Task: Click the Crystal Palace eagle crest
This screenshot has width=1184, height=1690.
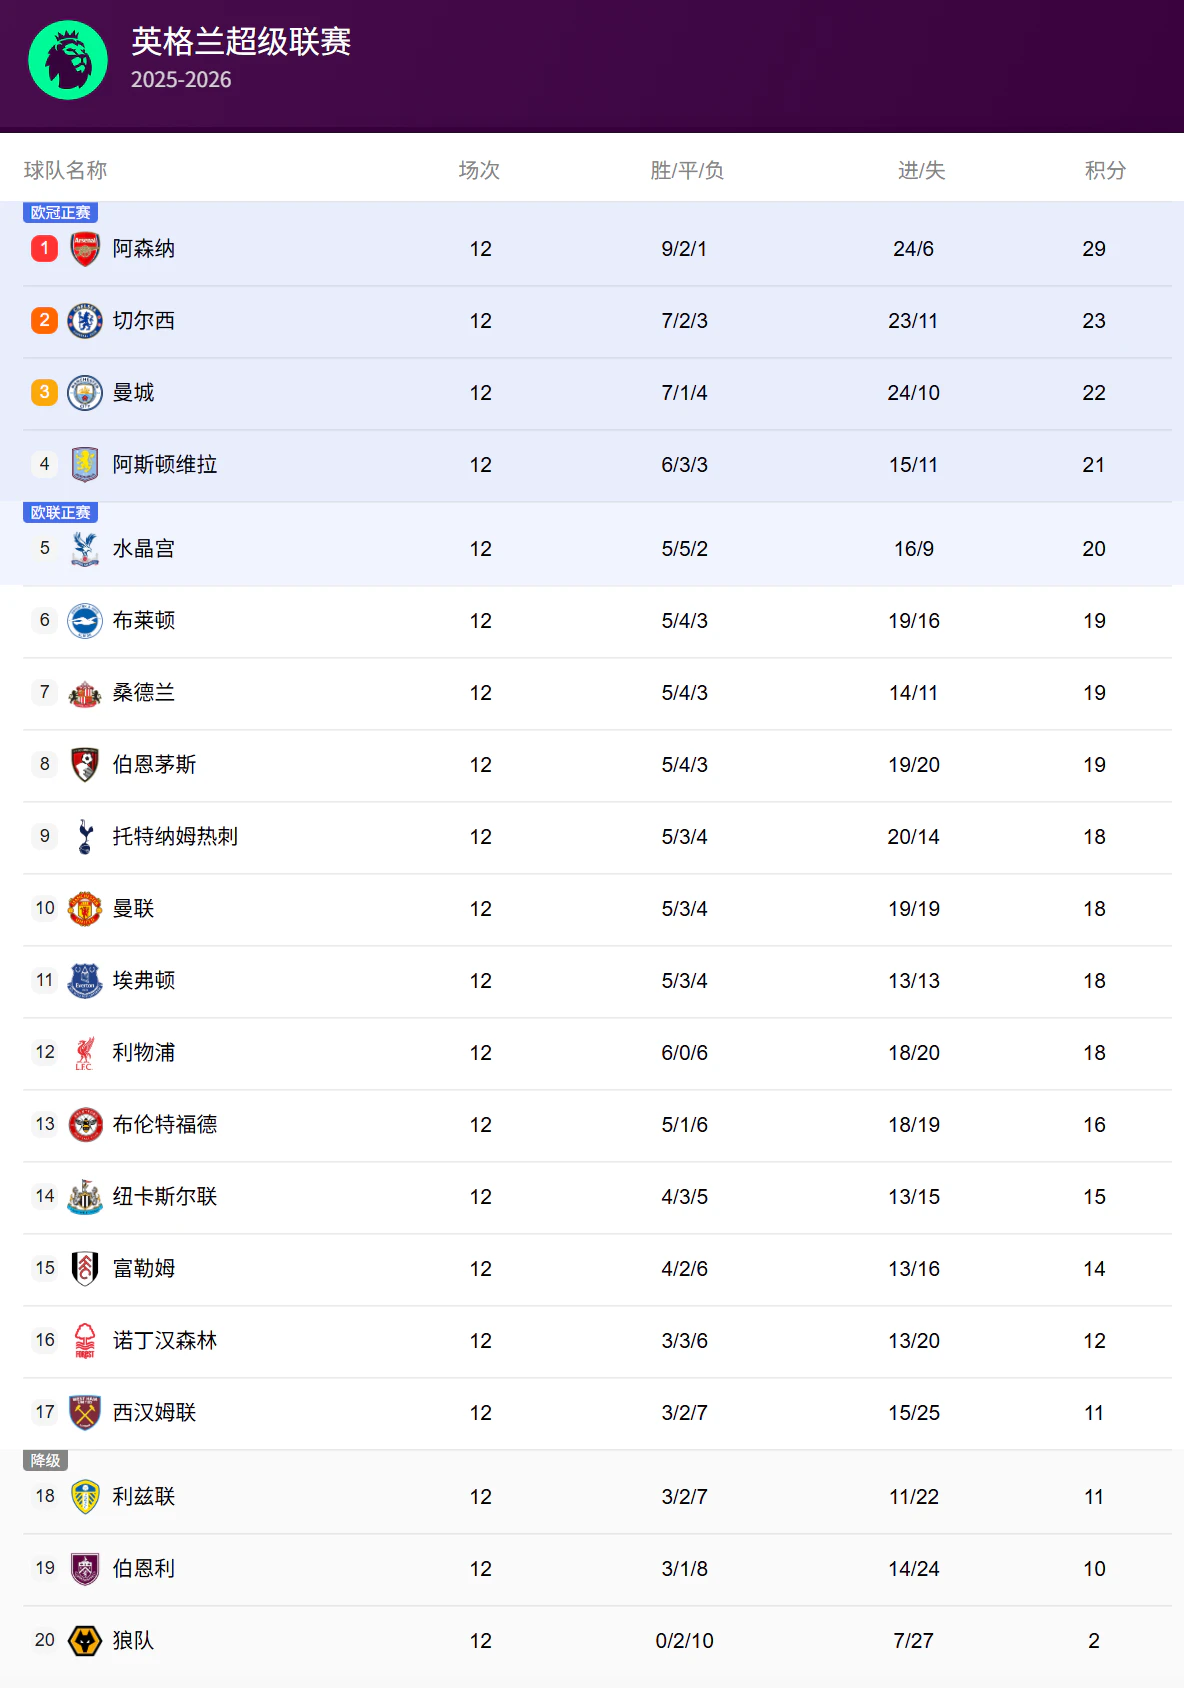Action: (x=85, y=548)
